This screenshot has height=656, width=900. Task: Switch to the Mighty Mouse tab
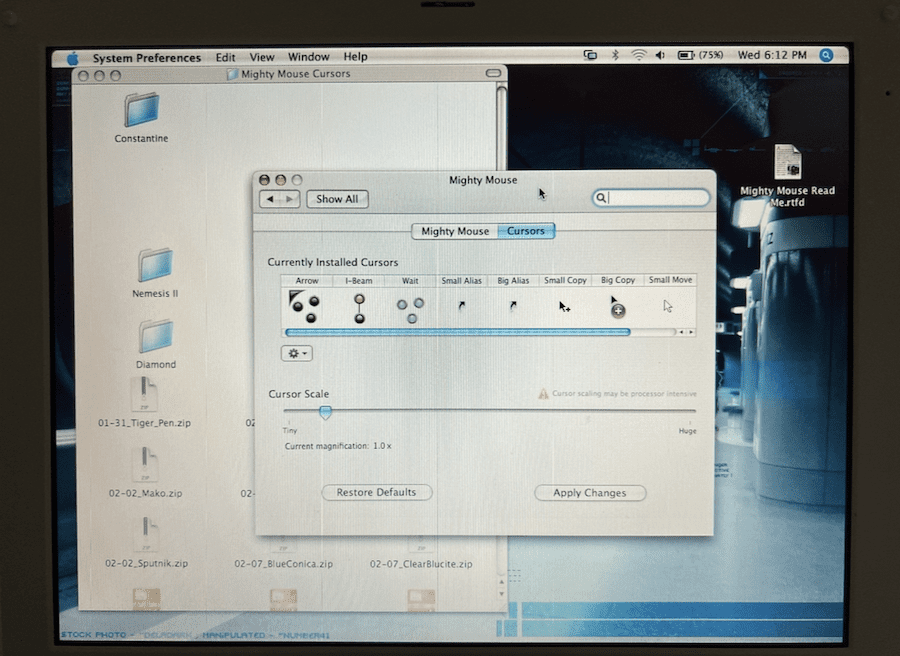click(x=455, y=231)
